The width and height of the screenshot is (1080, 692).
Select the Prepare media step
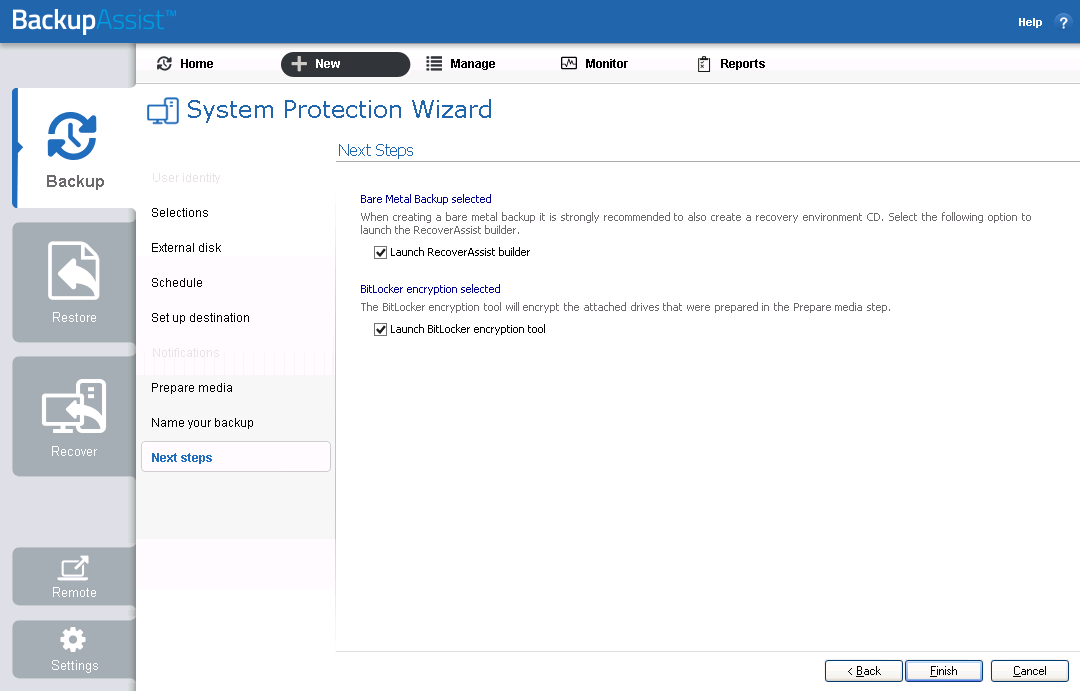[x=191, y=388]
